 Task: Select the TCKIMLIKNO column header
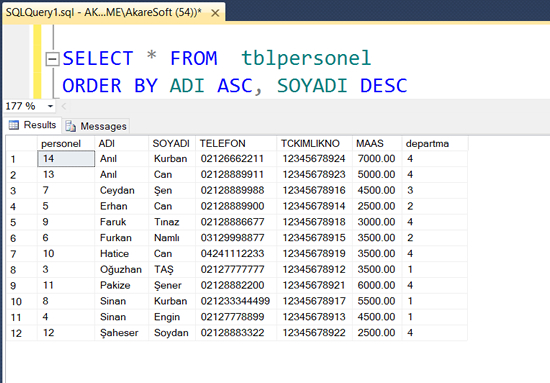(314, 143)
